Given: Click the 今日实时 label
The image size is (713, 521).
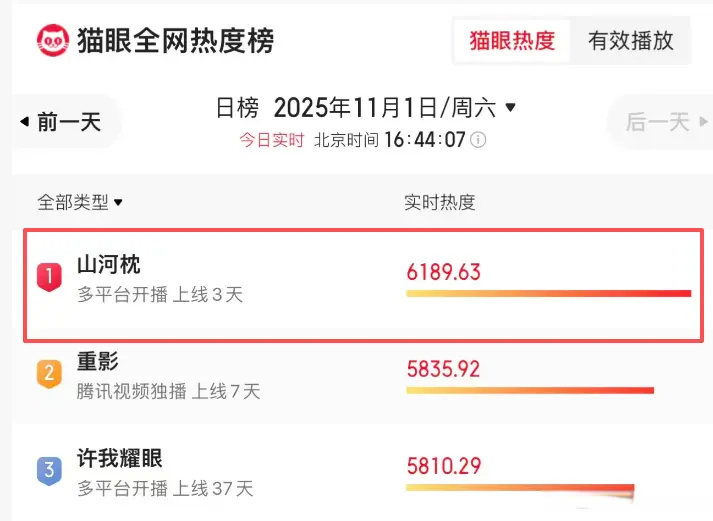Looking at the screenshot, I should (x=271, y=140).
